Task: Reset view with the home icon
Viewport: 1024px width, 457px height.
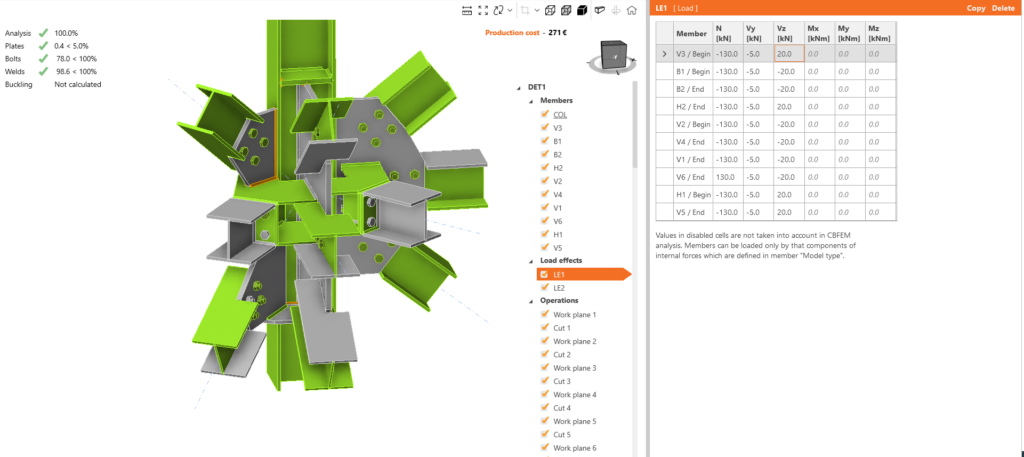Action: [x=632, y=10]
